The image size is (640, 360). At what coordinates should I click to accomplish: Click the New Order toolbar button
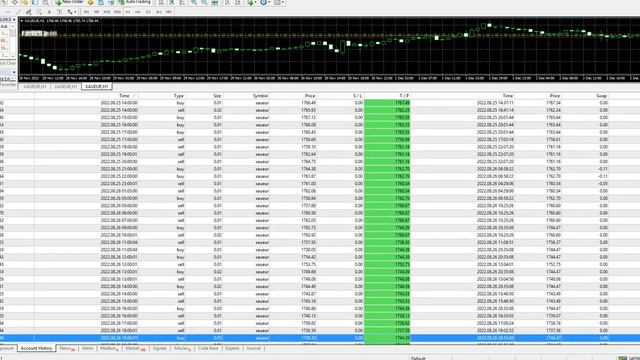pos(69,2)
